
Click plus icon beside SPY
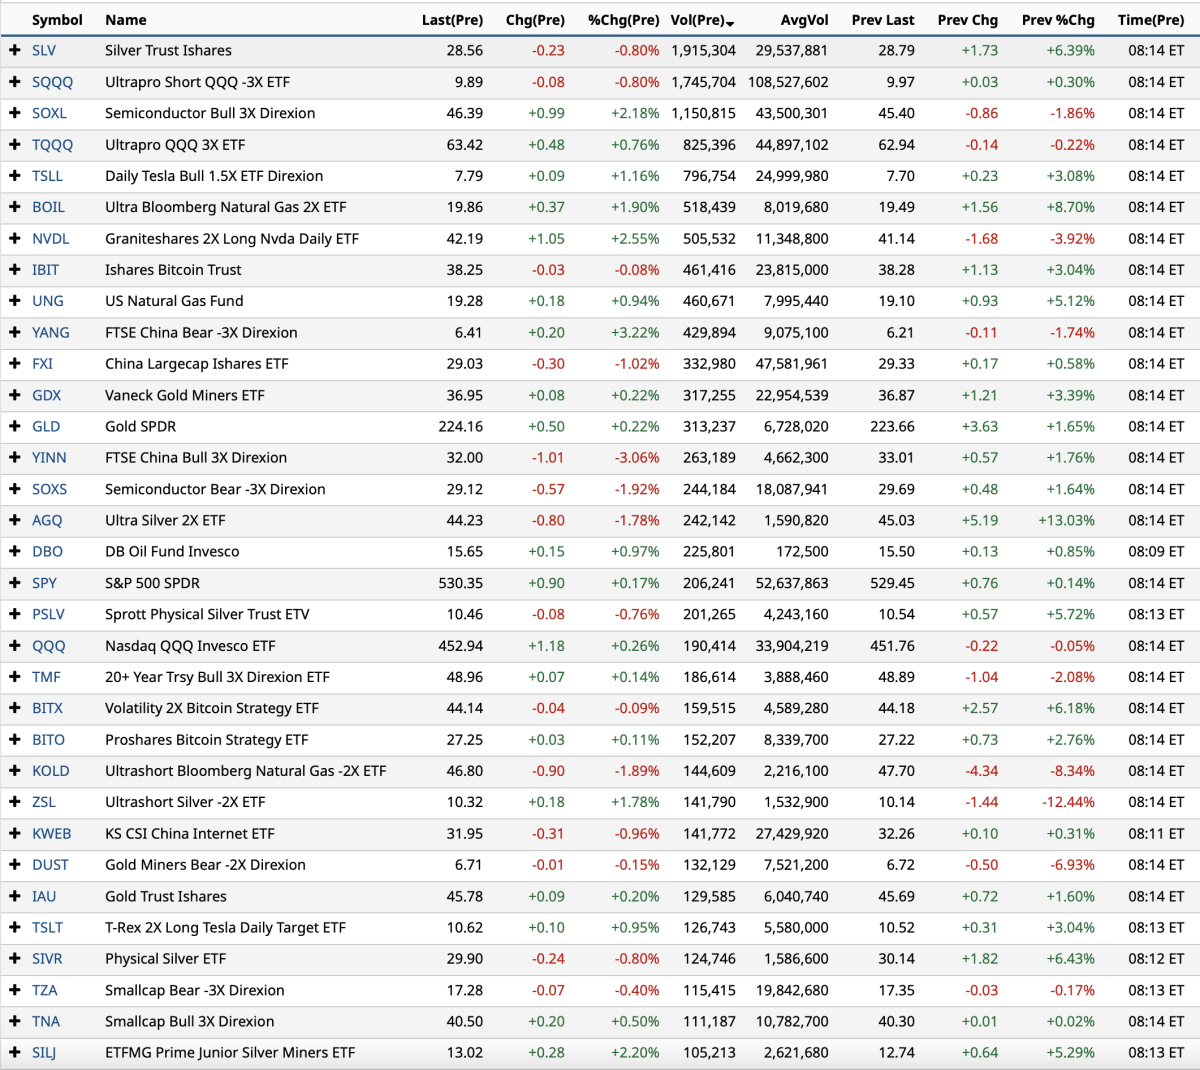[15, 583]
